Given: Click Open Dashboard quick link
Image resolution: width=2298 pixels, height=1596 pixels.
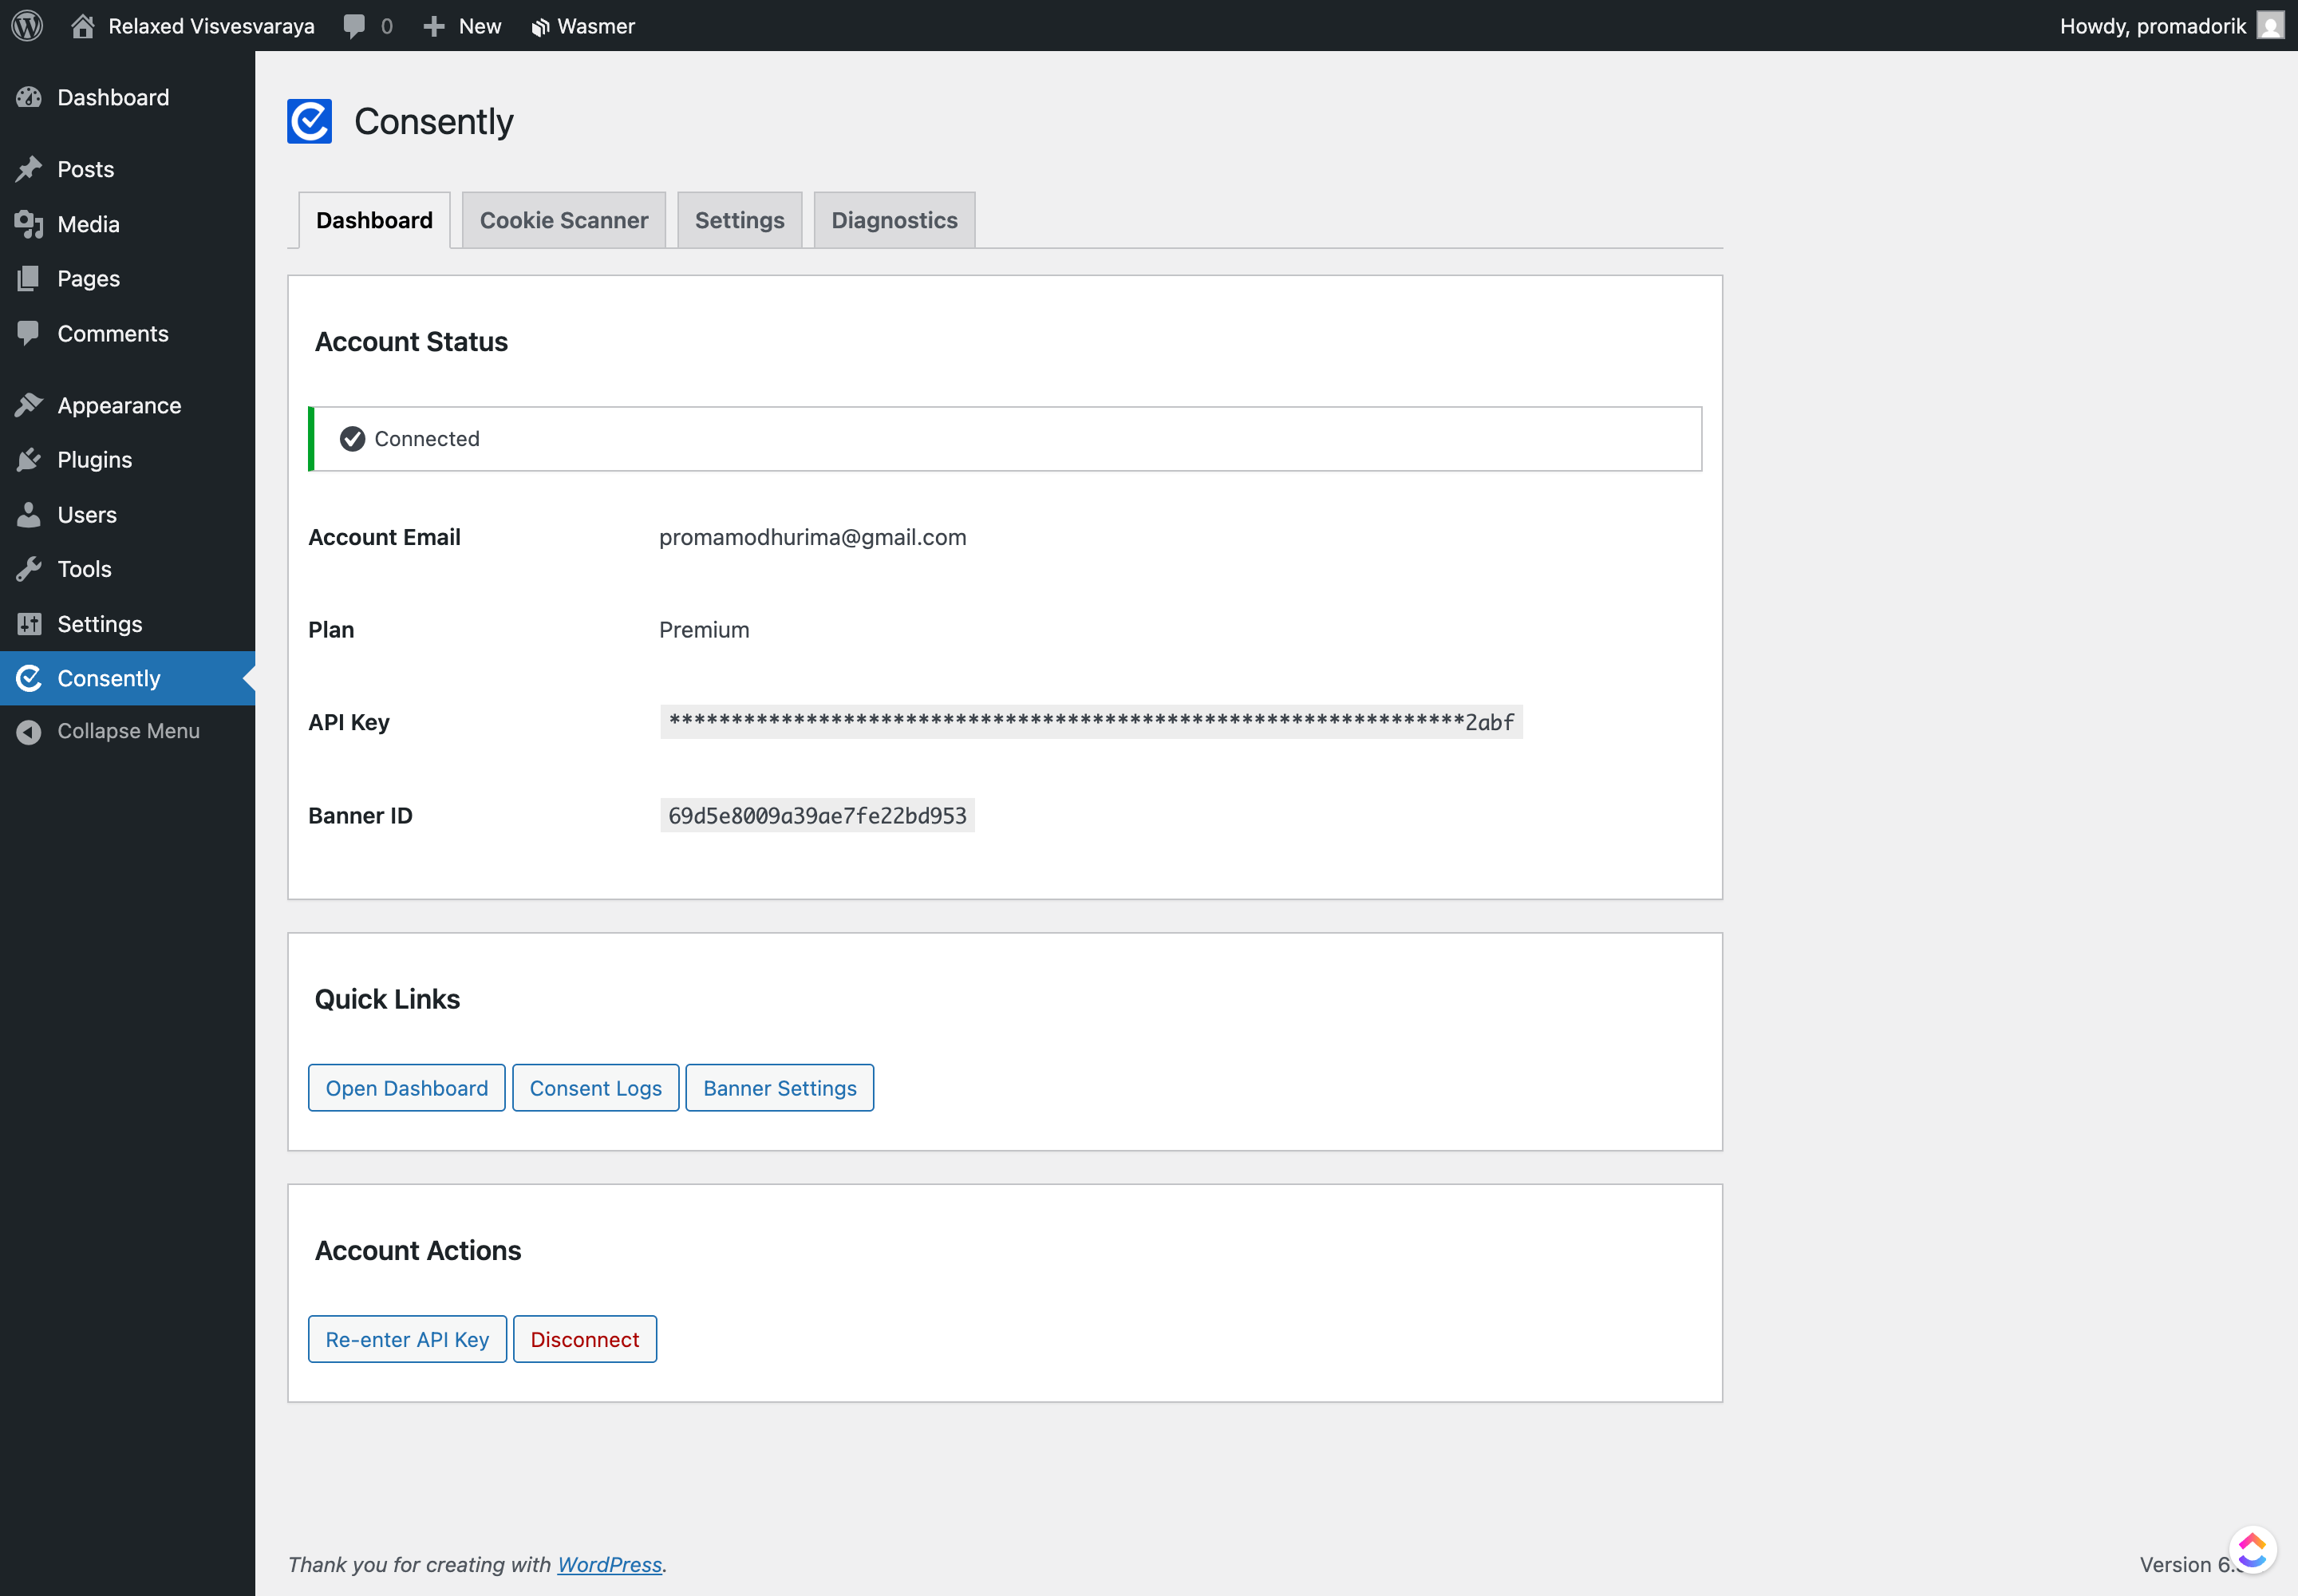Looking at the screenshot, I should [x=406, y=1087].
